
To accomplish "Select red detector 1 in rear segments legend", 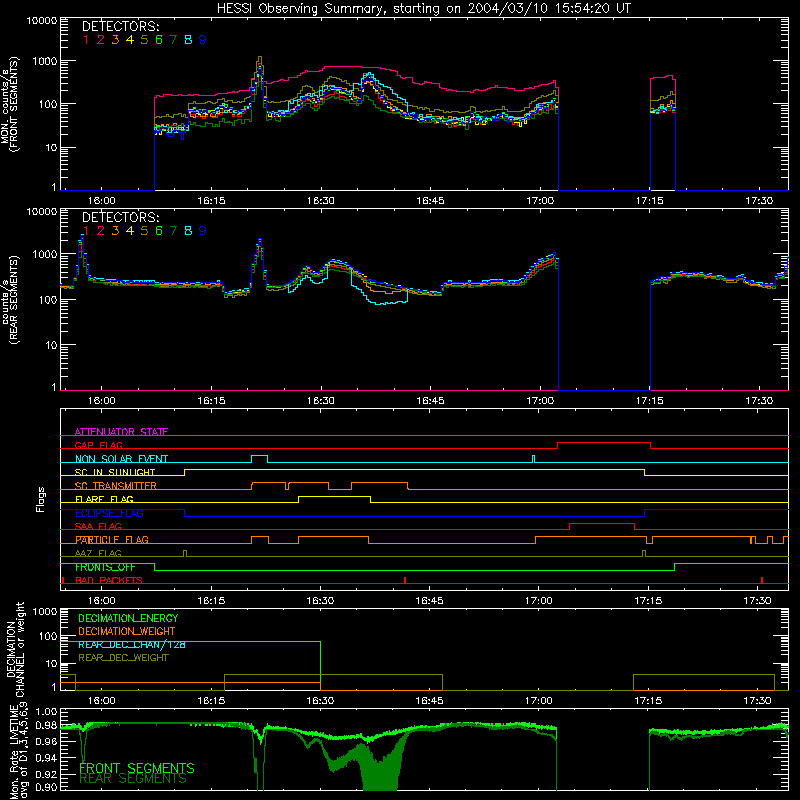I will coord(86,231).
